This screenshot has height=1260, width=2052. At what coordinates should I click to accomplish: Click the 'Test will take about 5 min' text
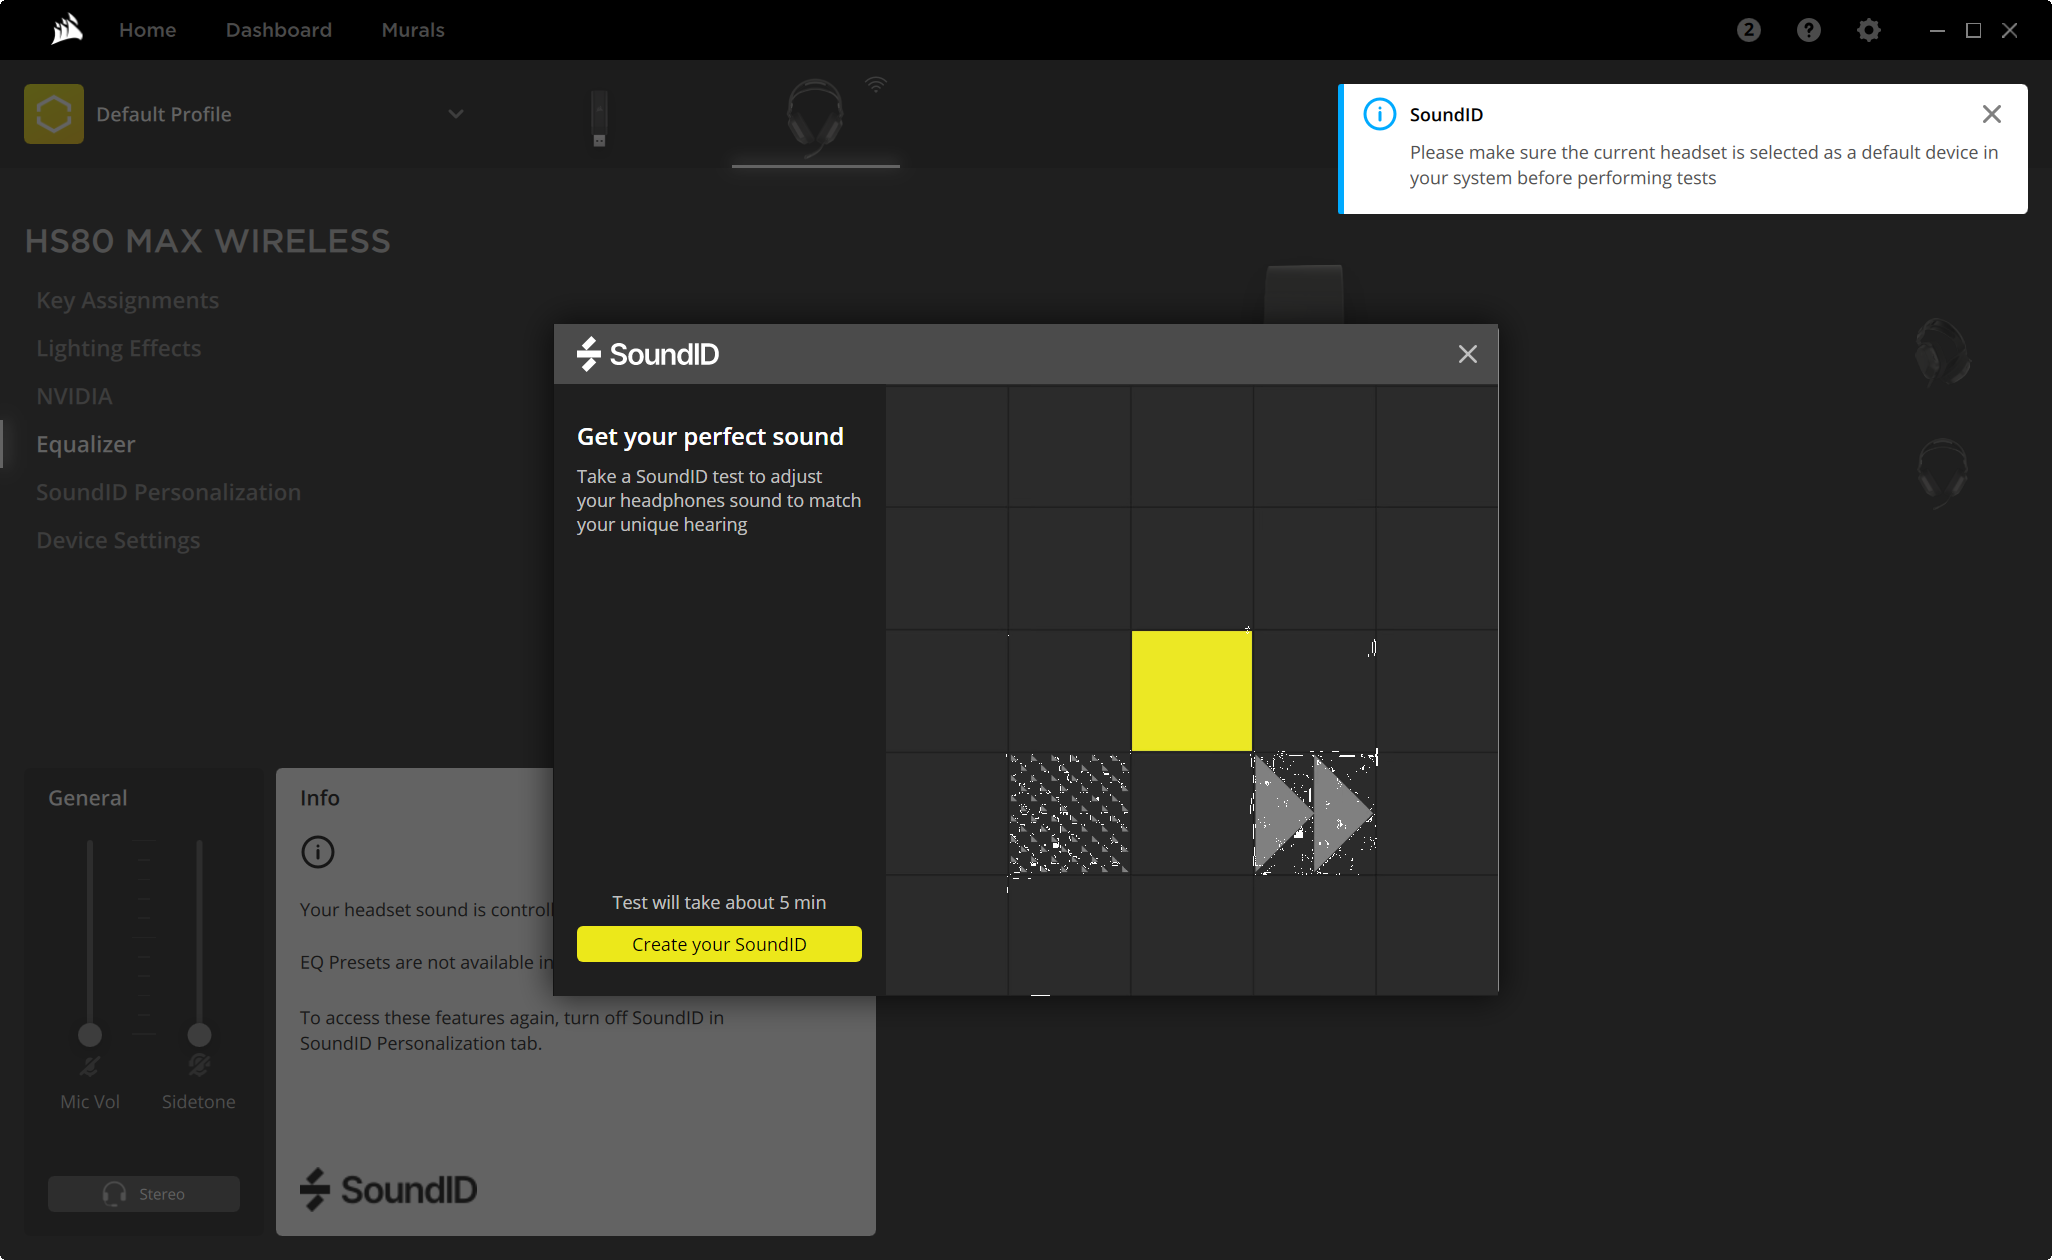[719, 902]
